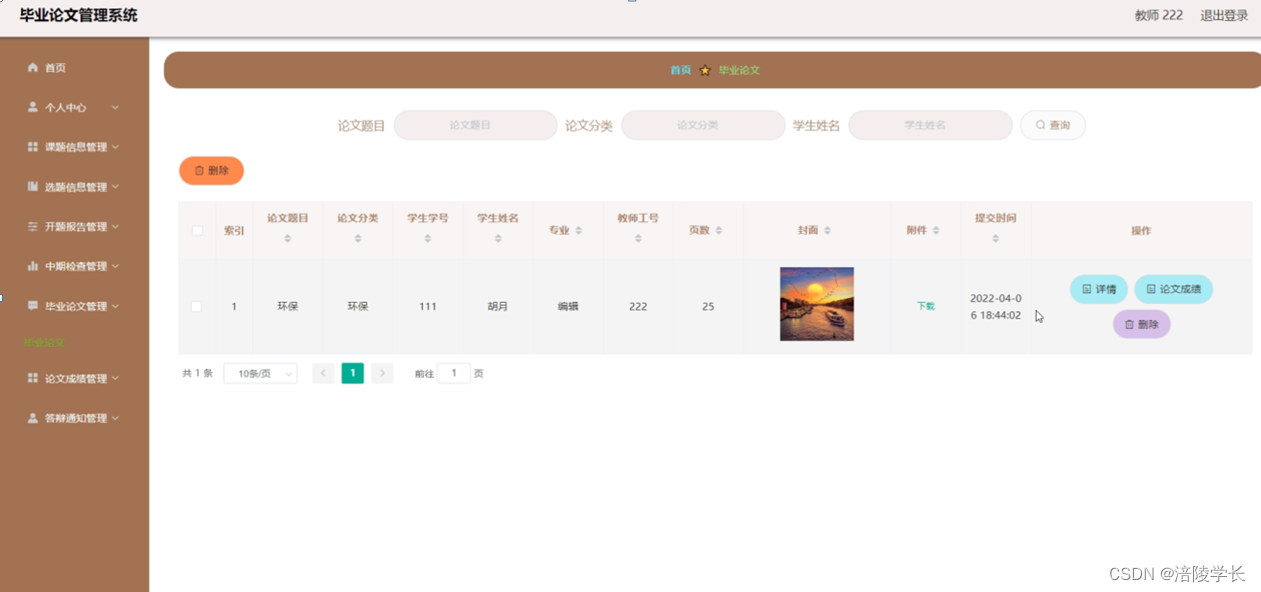Click 教师 222 user label
Screen dimensions: 1261x592
pyautogui.click(x=1159, y=15)
